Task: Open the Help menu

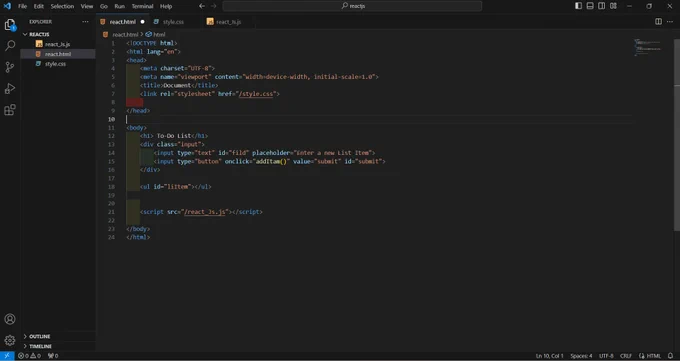Action: (166, 6)
